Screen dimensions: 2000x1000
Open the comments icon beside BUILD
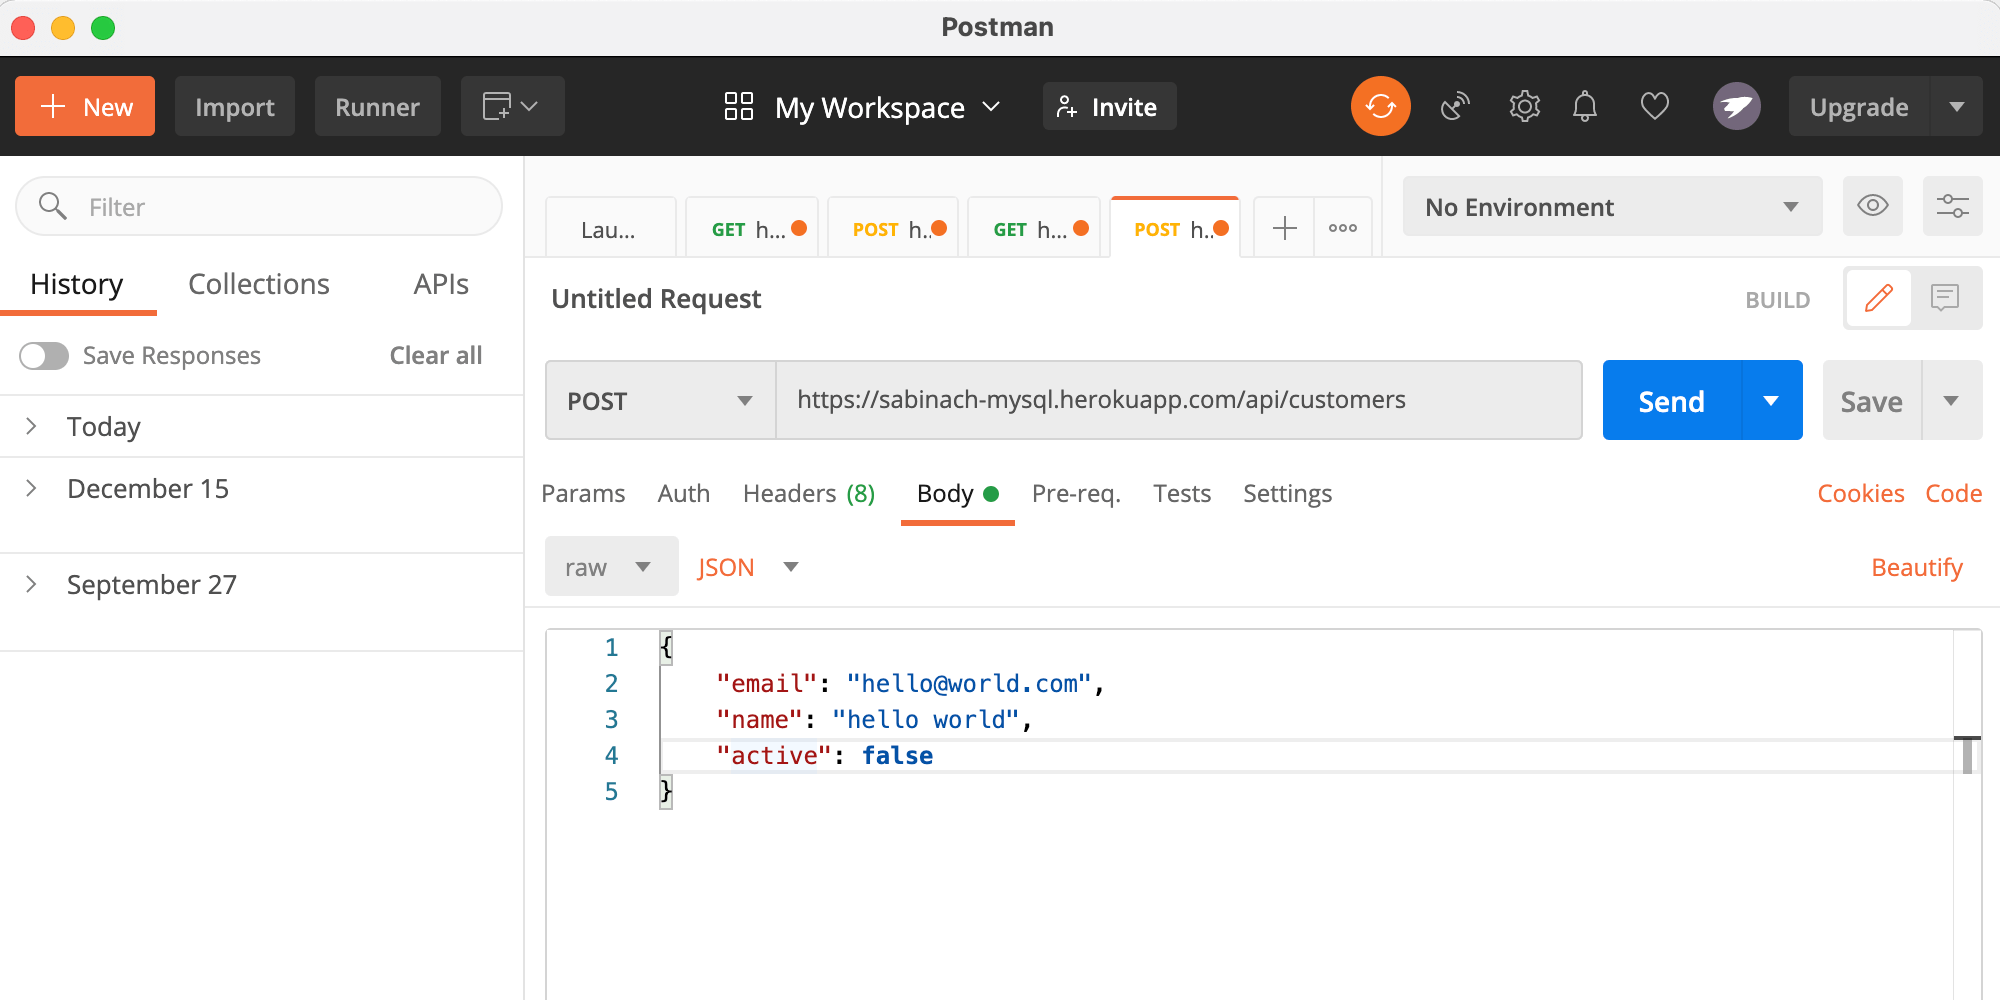pos(1944,298)
